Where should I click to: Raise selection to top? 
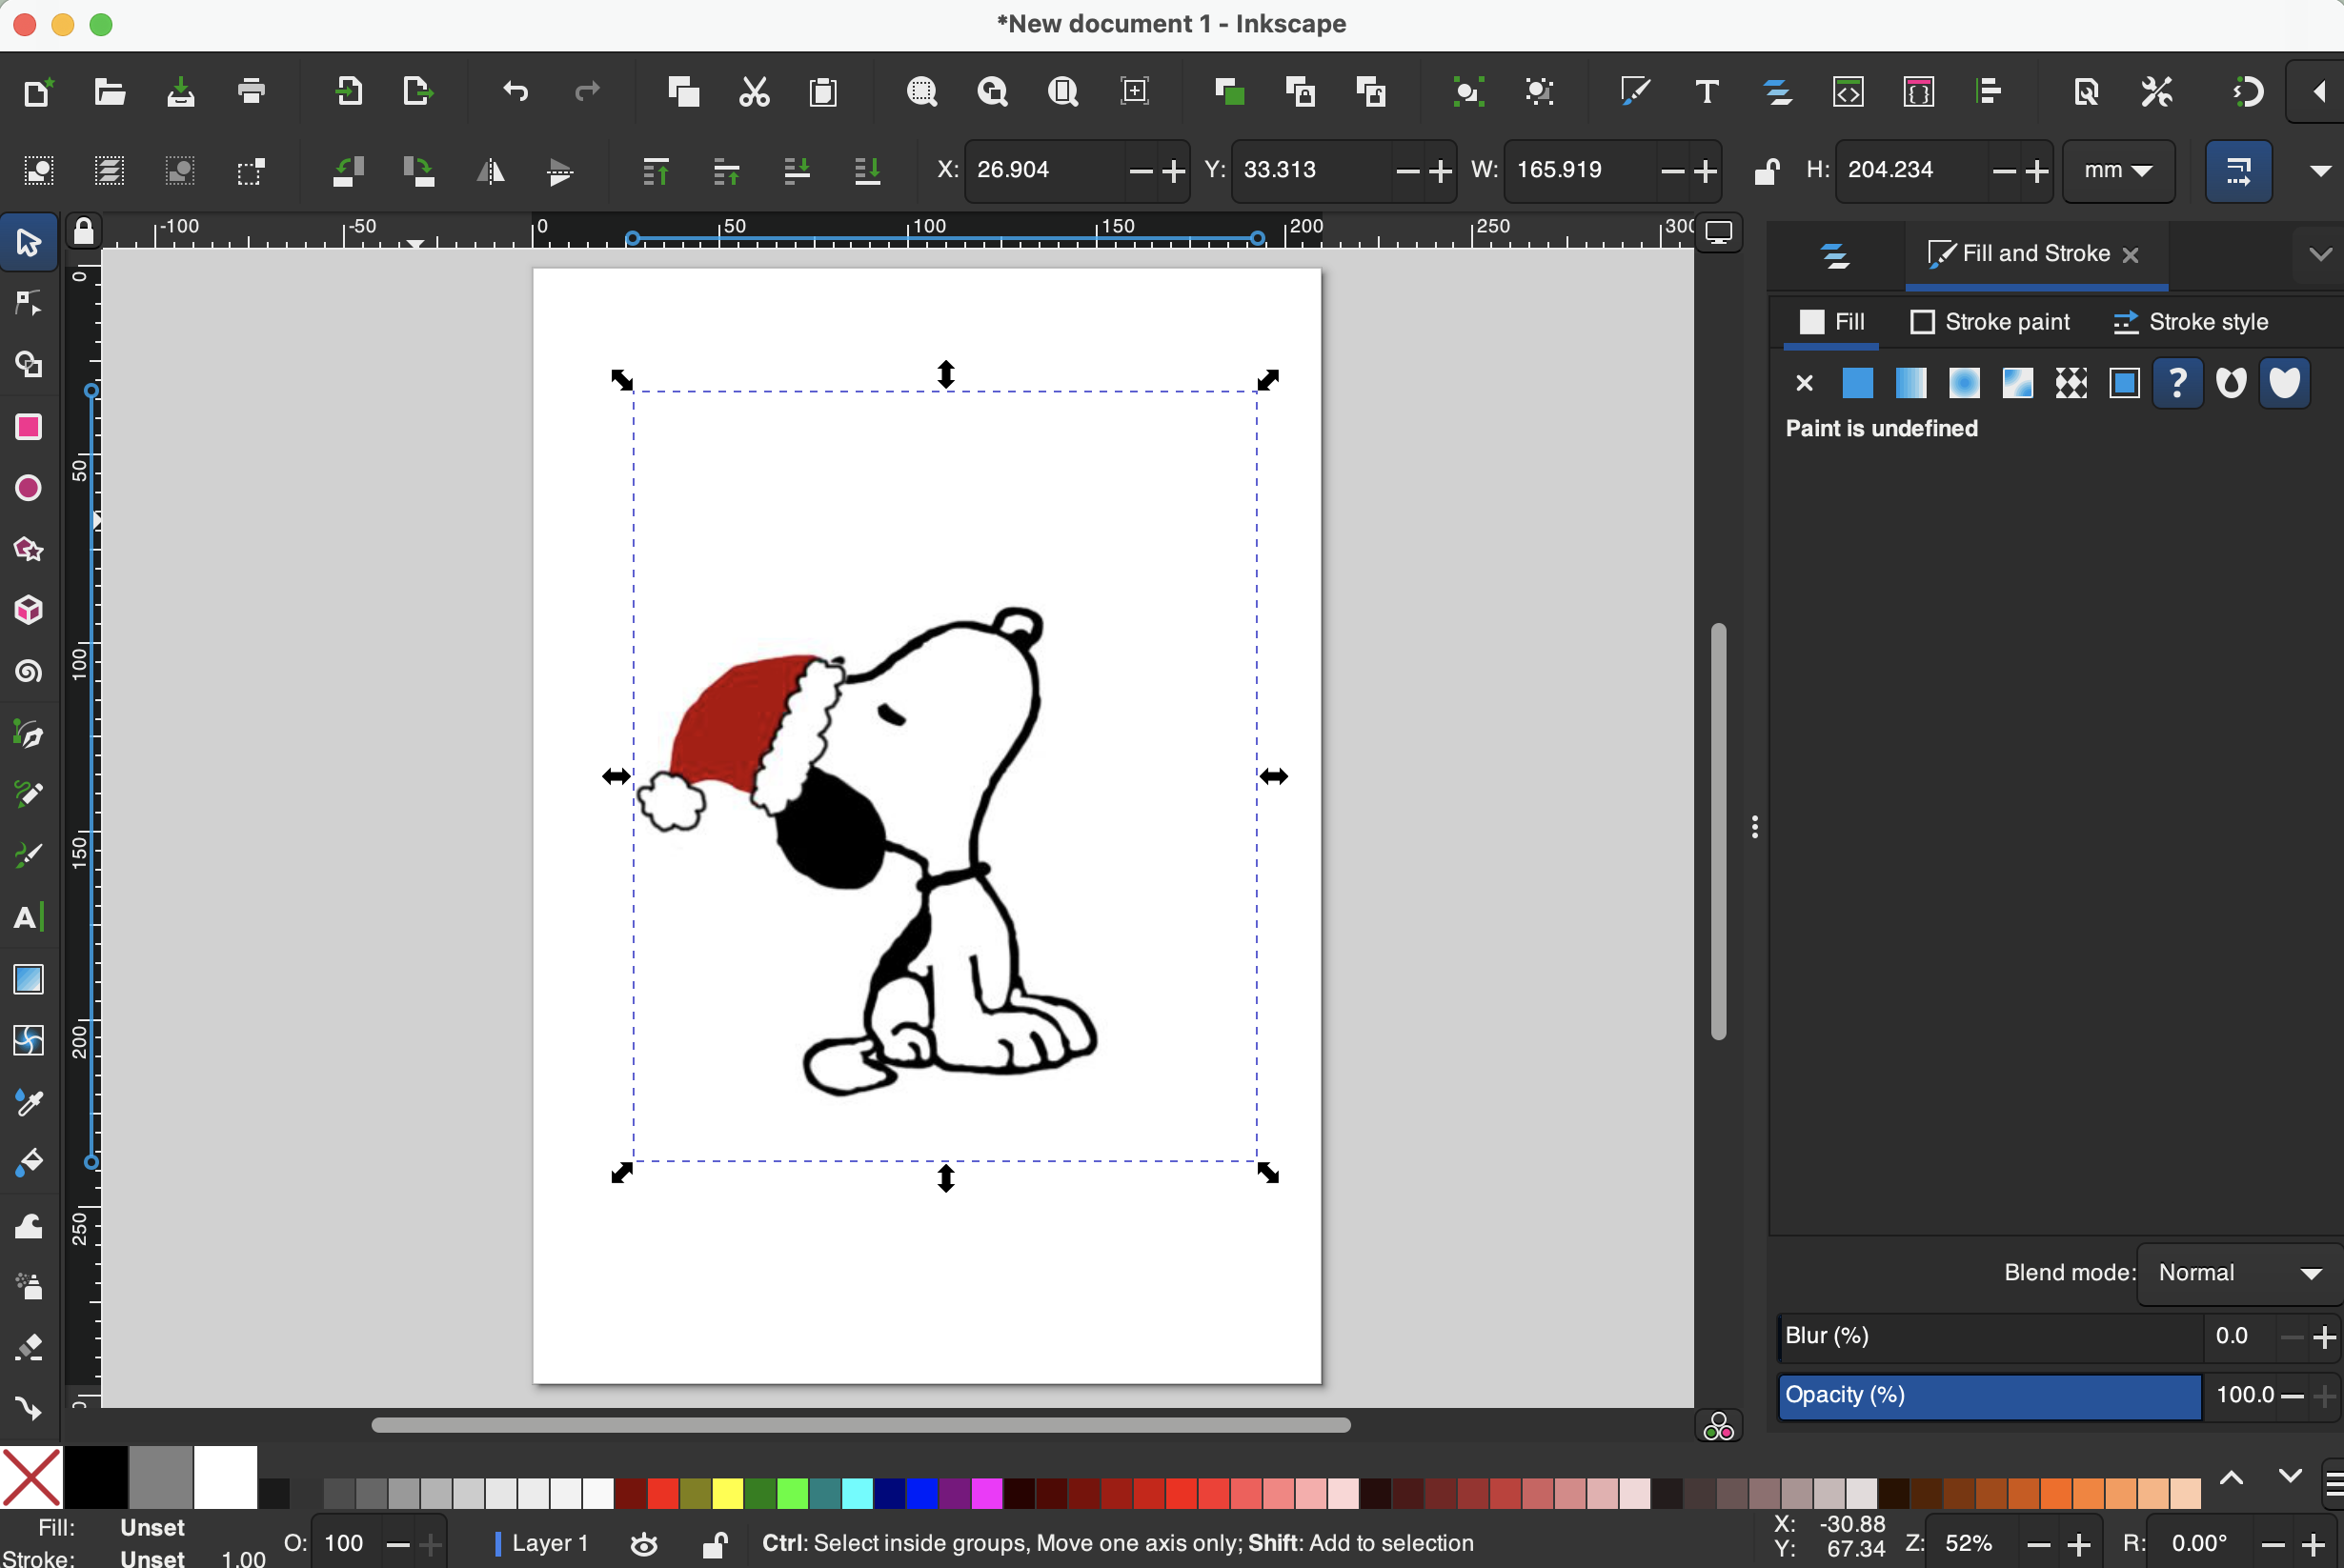pos(655,171)
